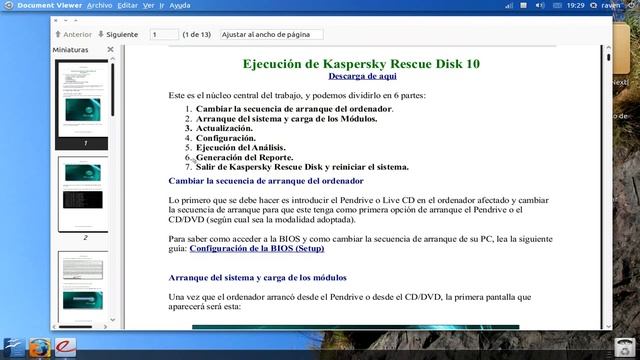Click network signal indicator in top bar
This screenshot has width=640, height=360.
(x=509, y=5)
